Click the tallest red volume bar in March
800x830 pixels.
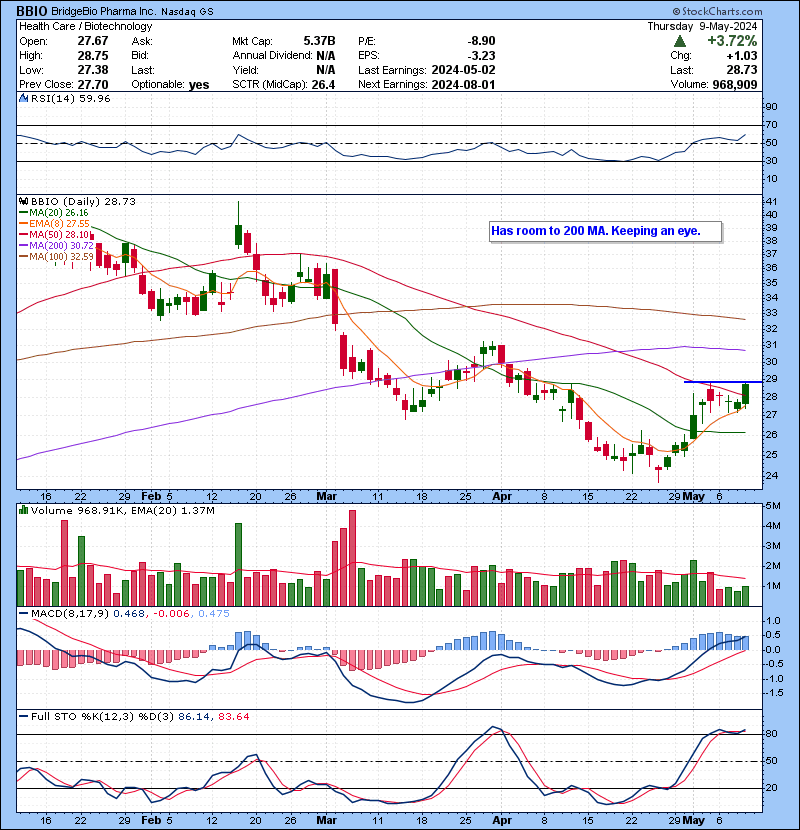353,558
